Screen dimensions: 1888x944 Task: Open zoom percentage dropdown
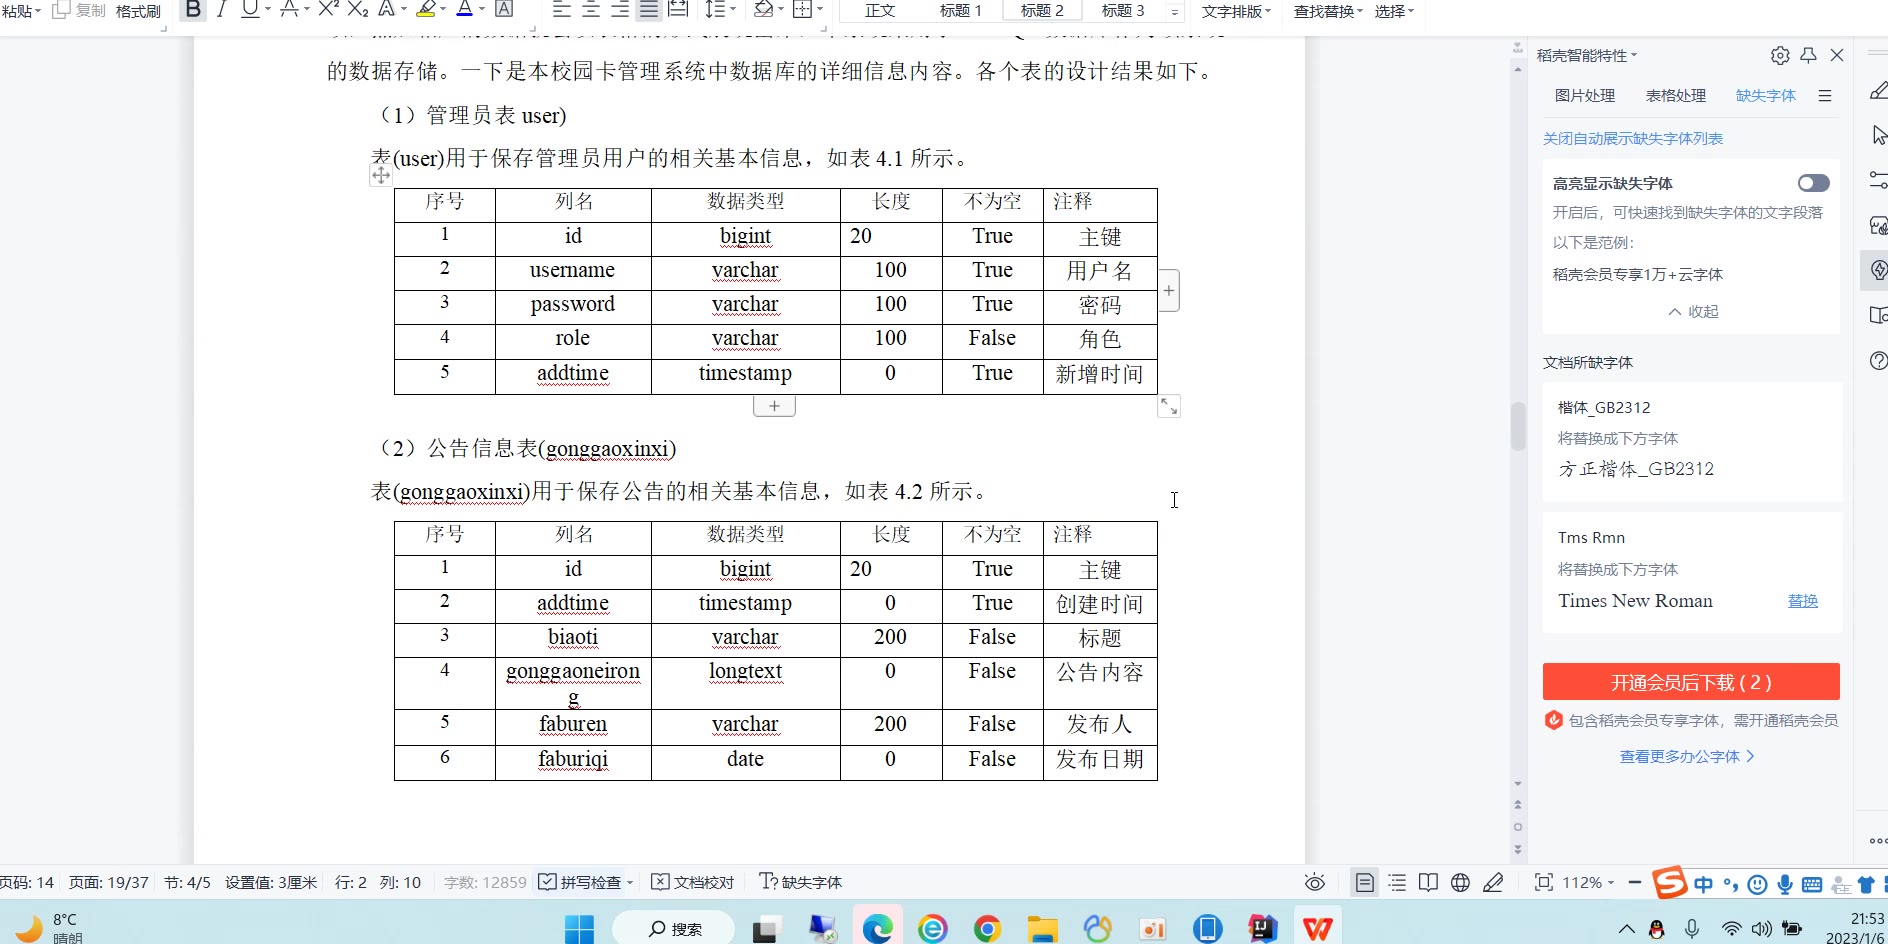tap(1588, 882)
